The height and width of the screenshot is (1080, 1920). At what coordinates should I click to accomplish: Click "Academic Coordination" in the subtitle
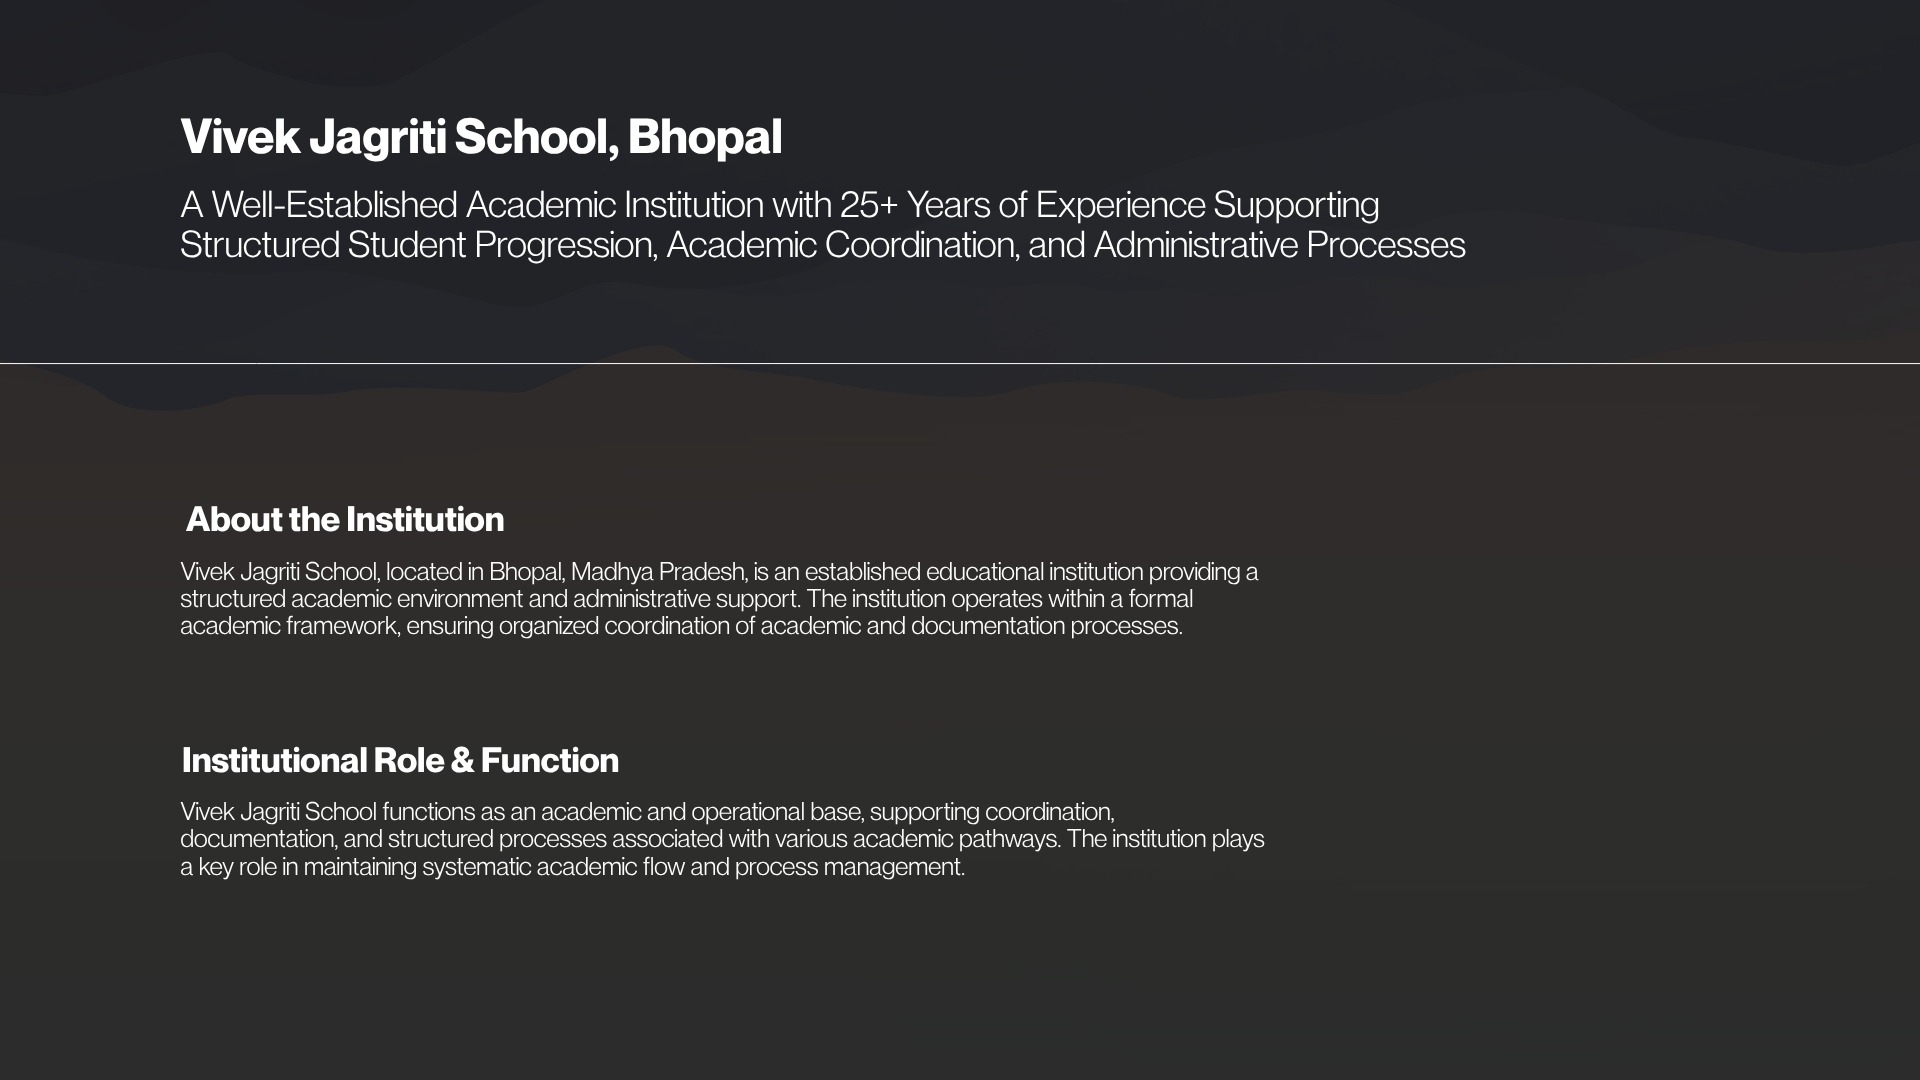[x=841, y=245]
